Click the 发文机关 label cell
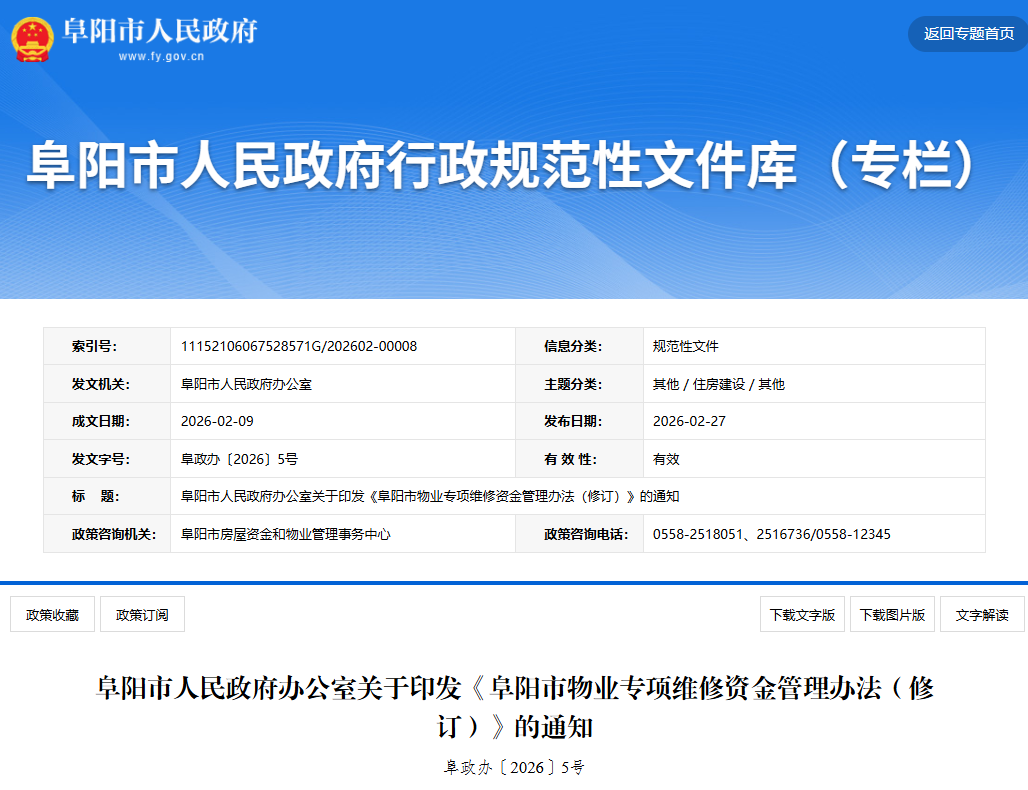 coord(107,384)
